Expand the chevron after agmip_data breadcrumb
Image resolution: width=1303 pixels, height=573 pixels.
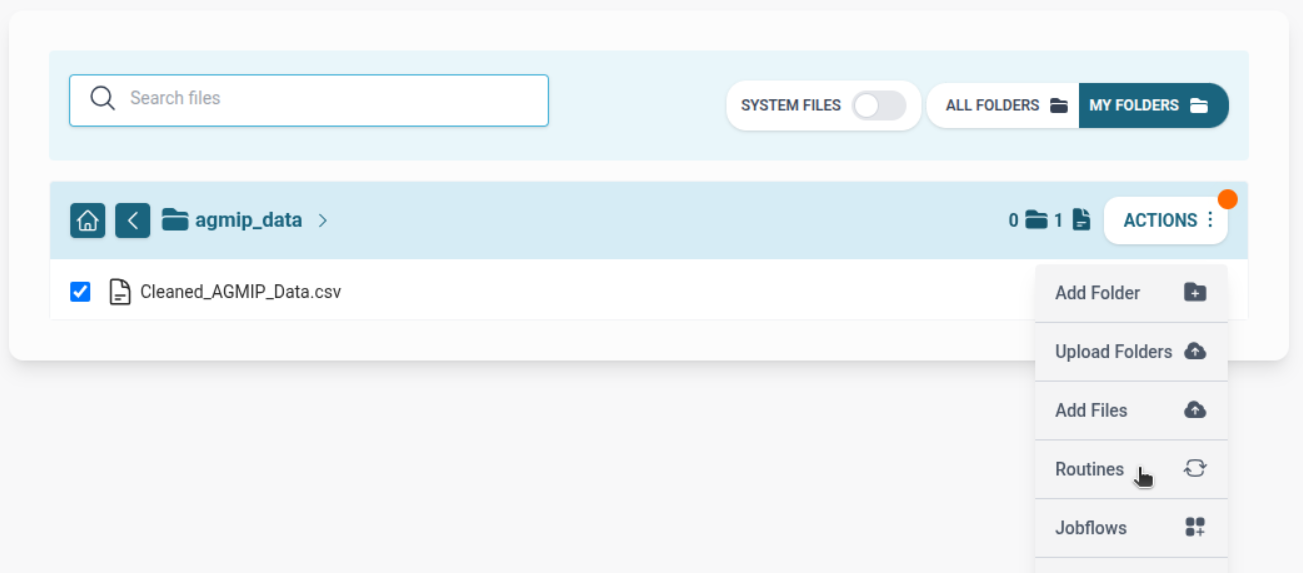coord(322,220)
